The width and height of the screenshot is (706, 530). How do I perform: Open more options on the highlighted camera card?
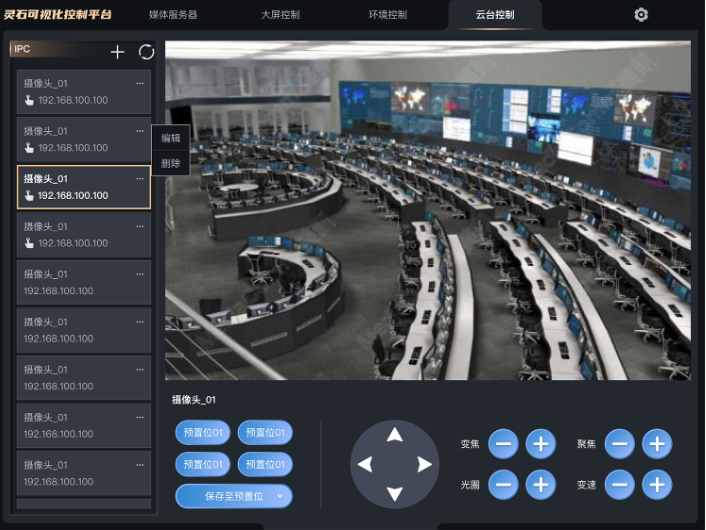[x=140, y=179]
